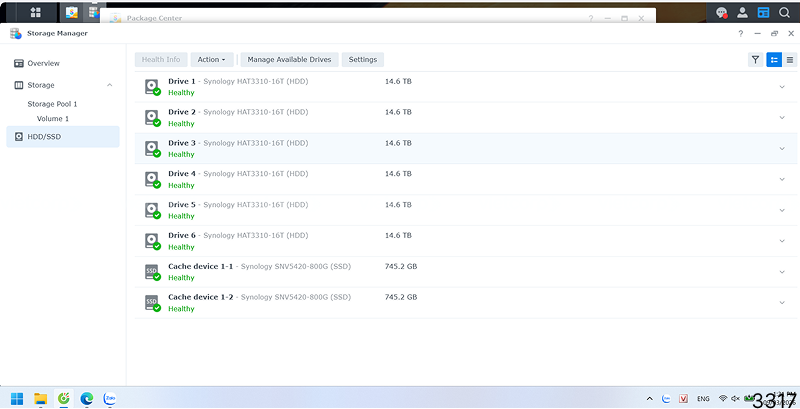
Task: Click the Health Info button
Action: 161,60
